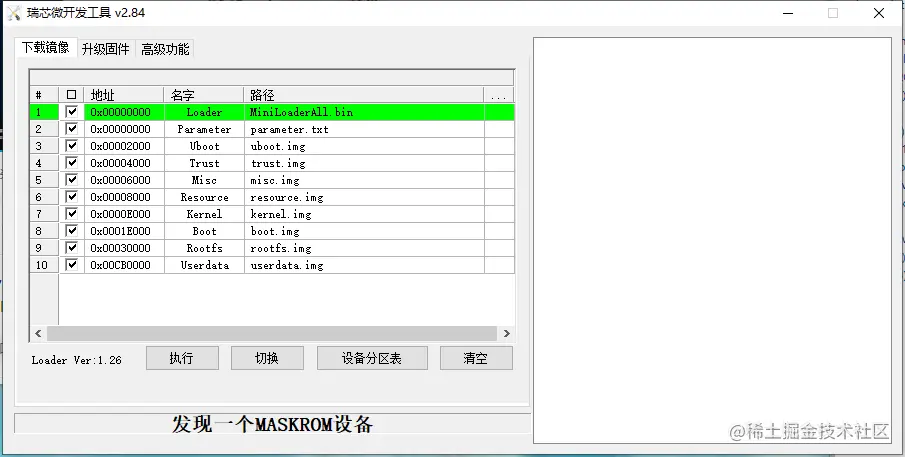Image resolution: width=905 pixels, height=457 pixels.
Task: Click address 0x00004000 cell
Action: 125,163
